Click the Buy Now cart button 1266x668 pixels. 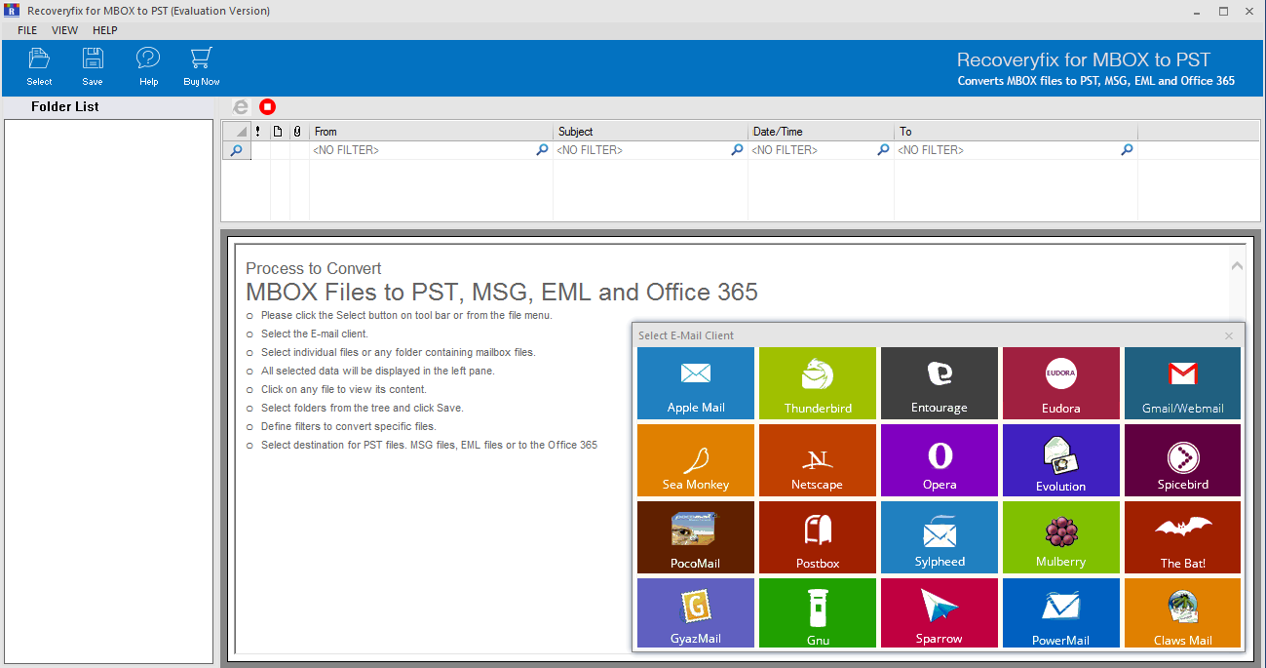(201, 67)
